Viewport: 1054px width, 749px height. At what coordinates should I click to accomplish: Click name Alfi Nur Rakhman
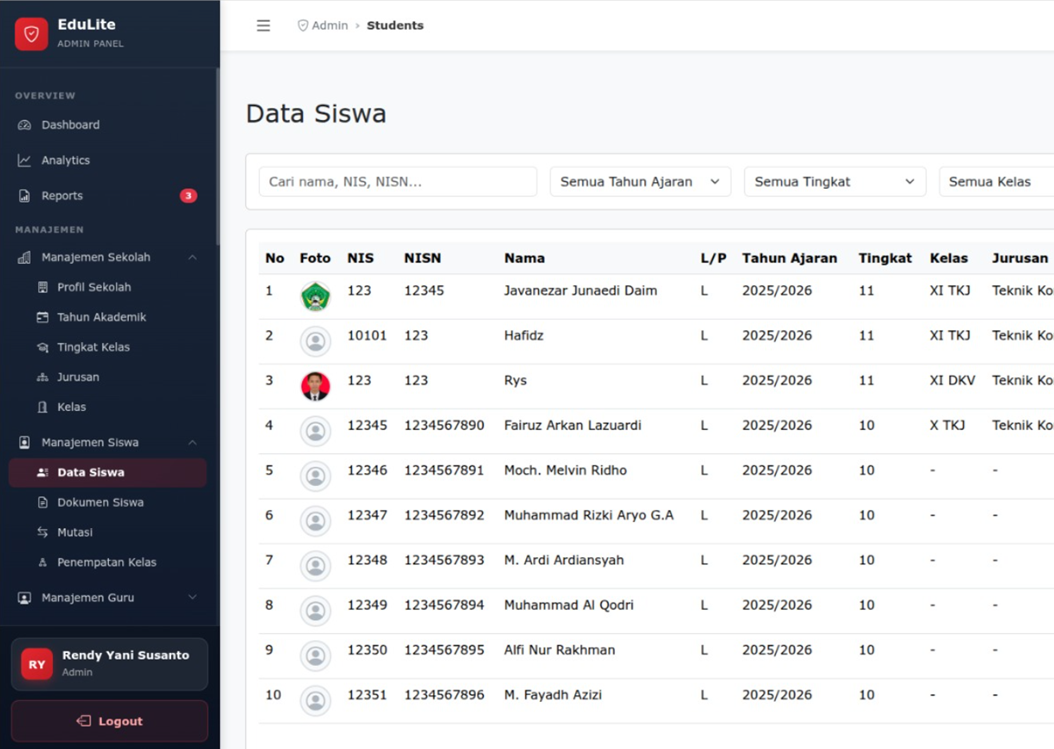[x=559, y=650]
